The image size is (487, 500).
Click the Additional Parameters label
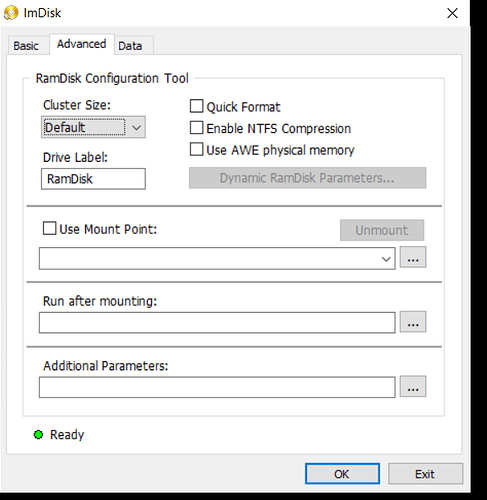point(106,366)
